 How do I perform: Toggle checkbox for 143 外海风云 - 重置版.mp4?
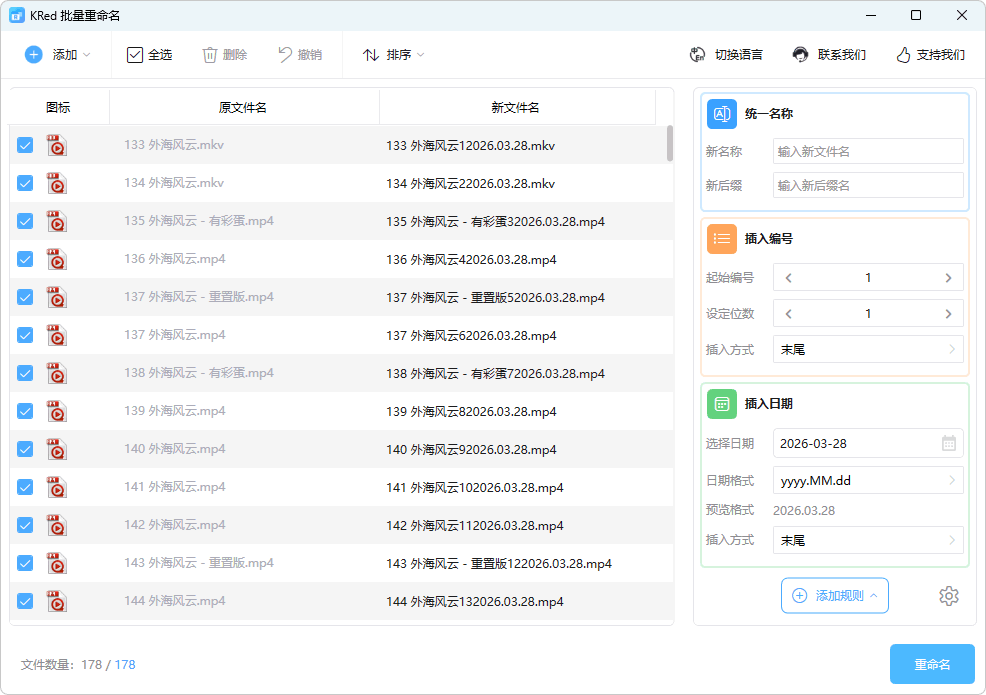[x=25, y=564]
